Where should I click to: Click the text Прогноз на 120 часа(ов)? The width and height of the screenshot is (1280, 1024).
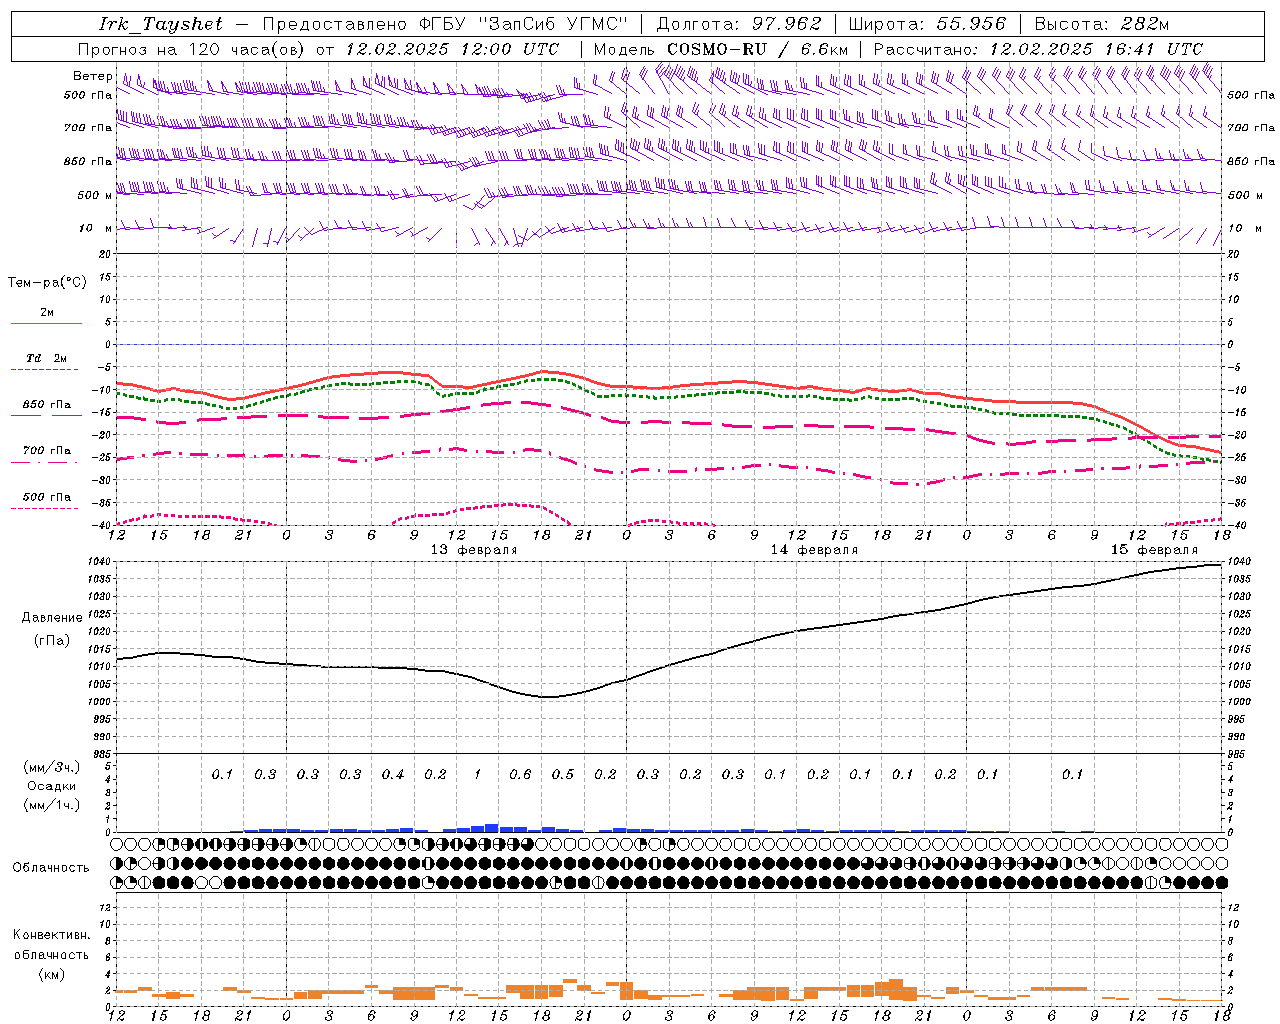[191, 49]
